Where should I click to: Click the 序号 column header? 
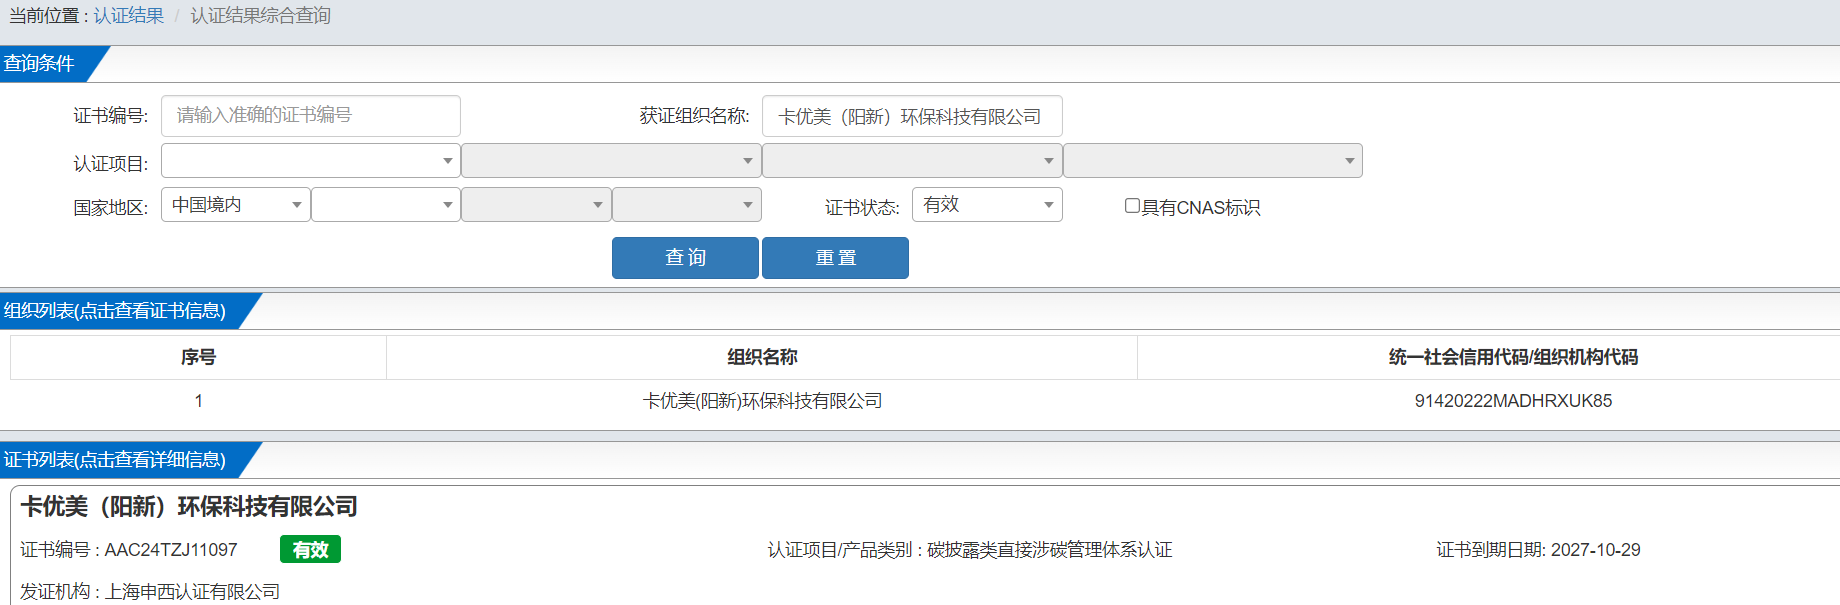(x=198, y=357)
